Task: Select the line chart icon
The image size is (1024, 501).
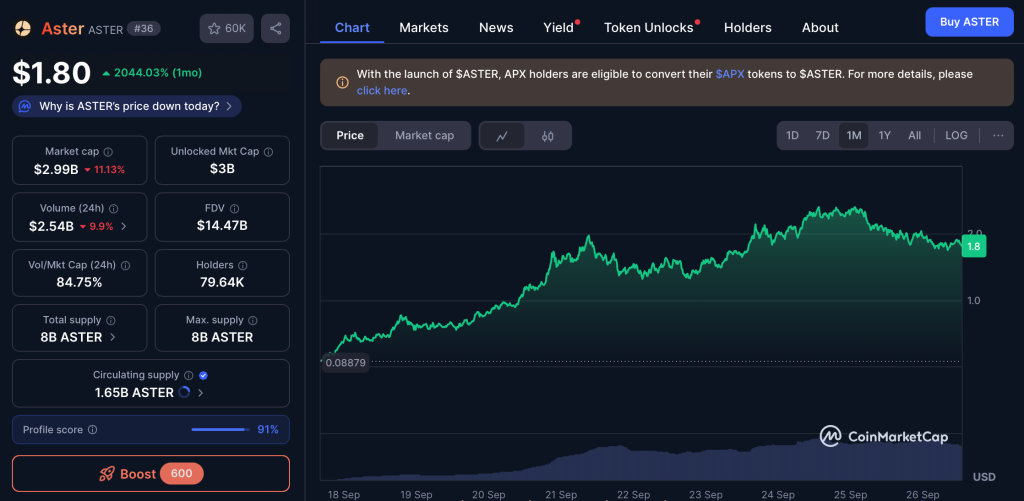Action: coord(502,136)
